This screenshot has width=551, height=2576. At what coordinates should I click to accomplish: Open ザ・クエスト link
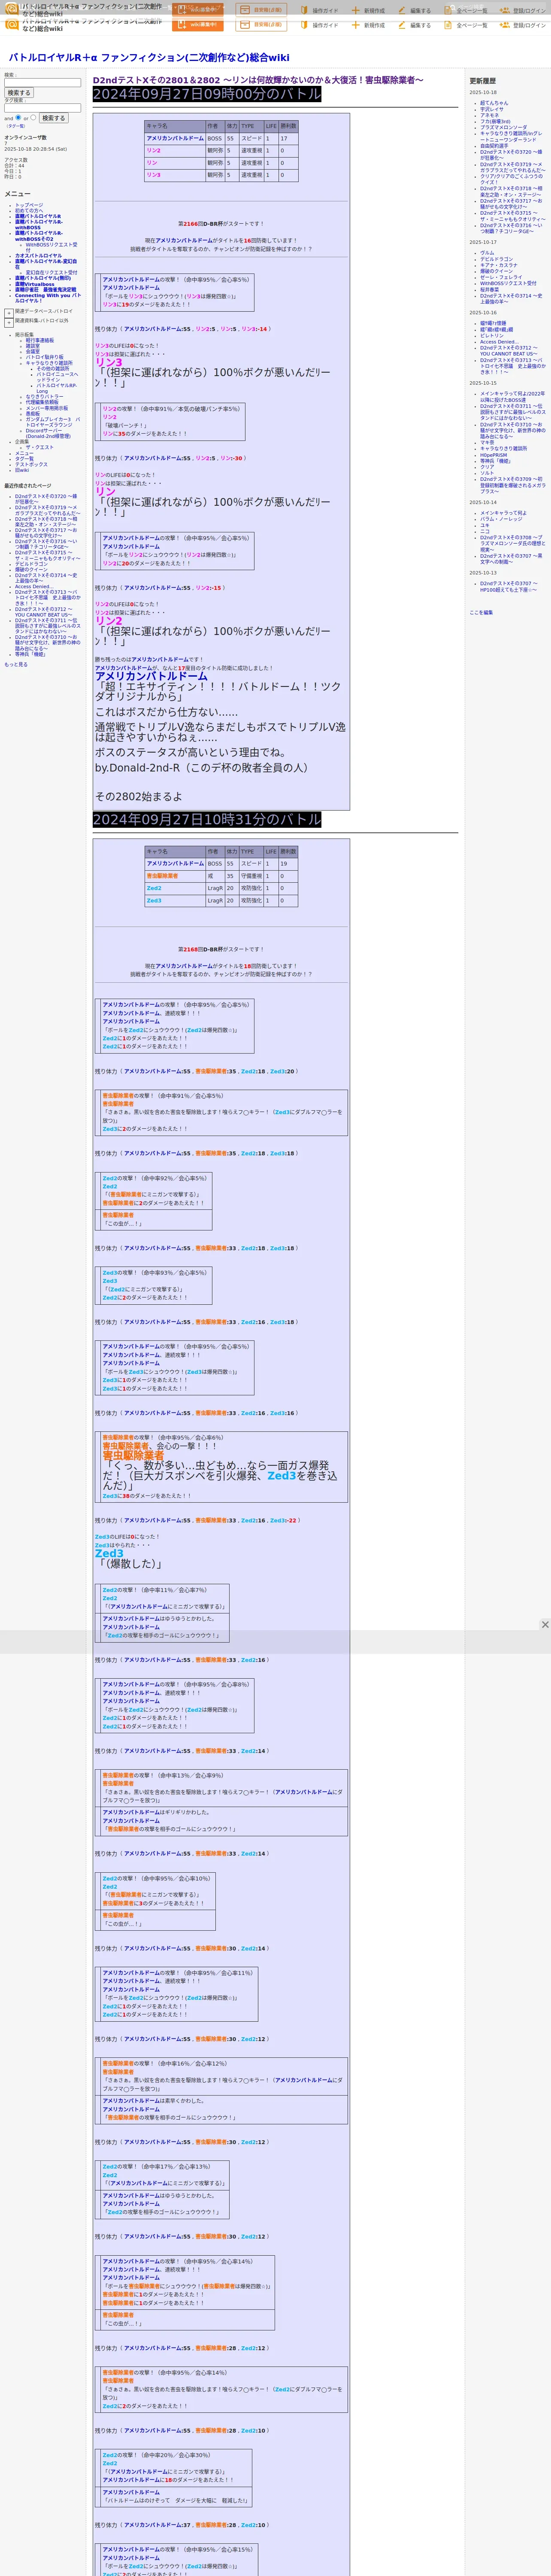[x=40, y=448]
